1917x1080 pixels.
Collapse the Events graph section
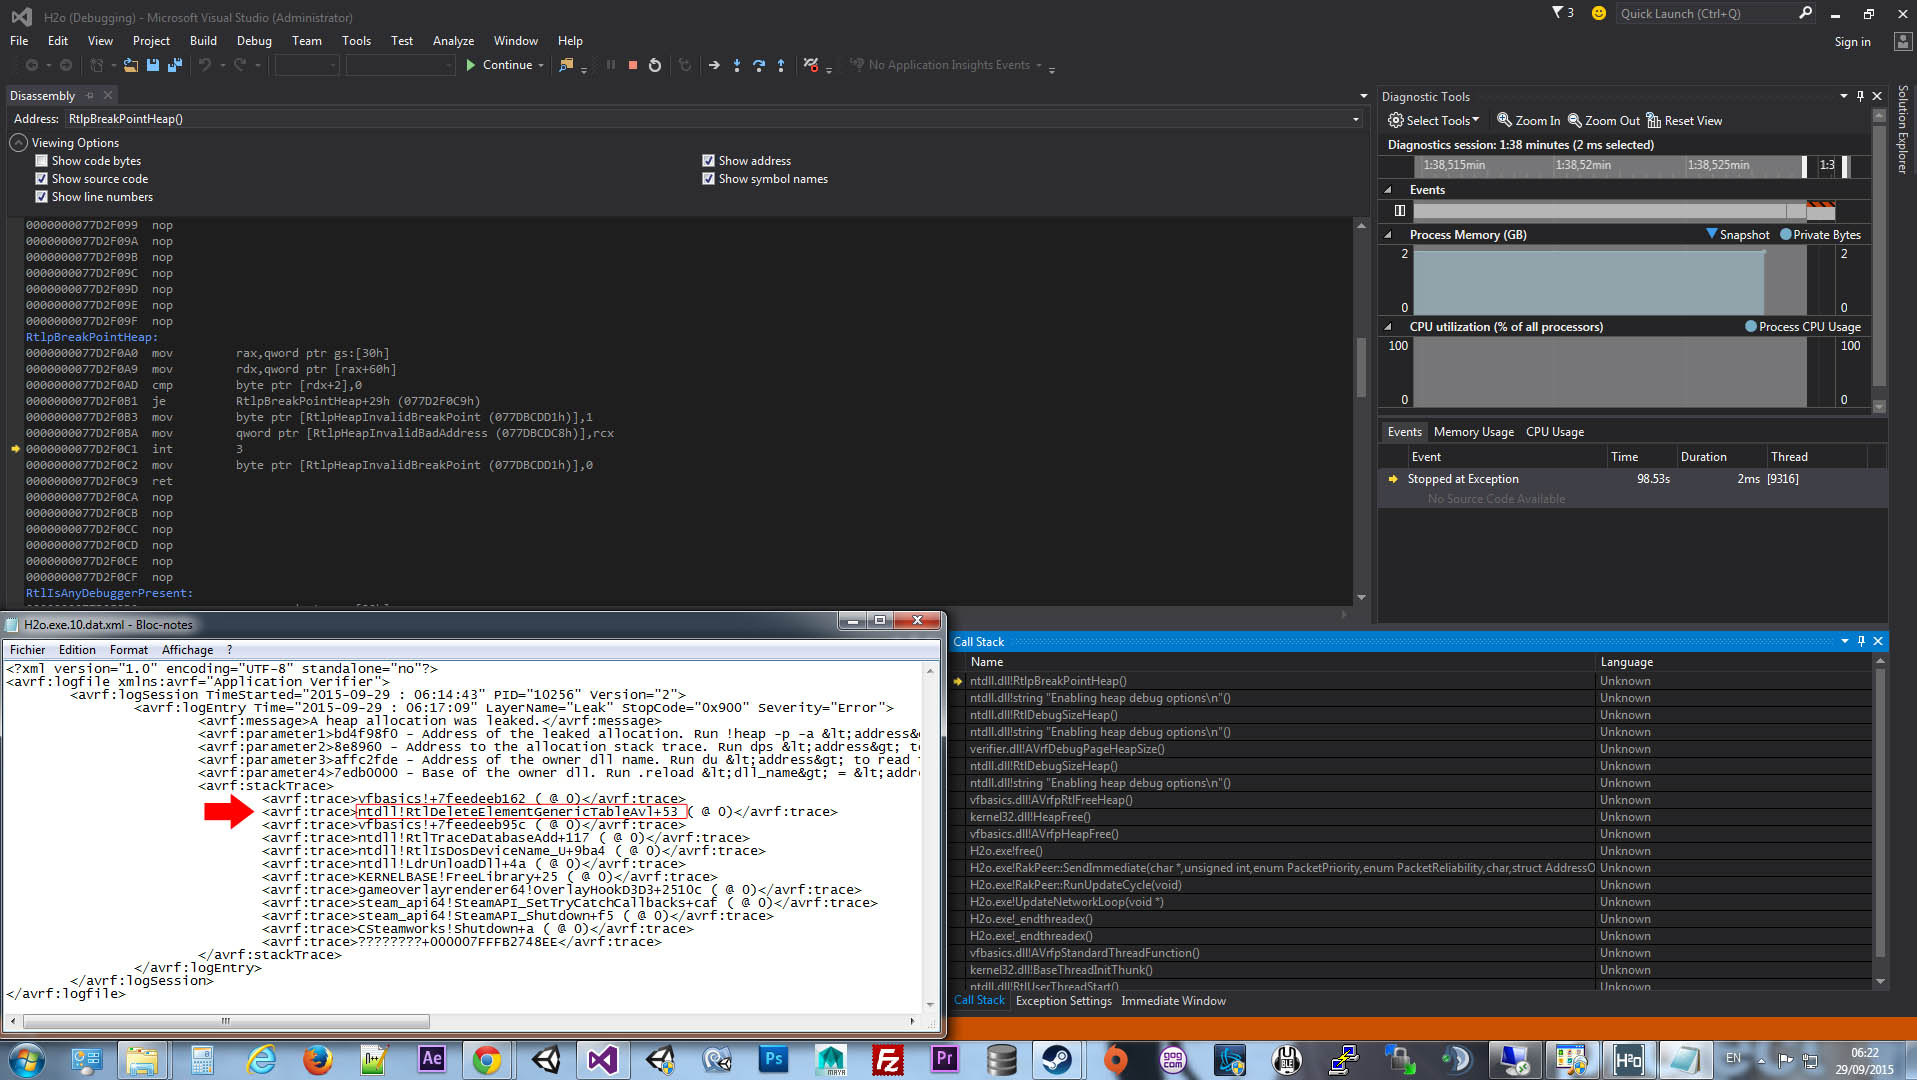coord(1388,190)
